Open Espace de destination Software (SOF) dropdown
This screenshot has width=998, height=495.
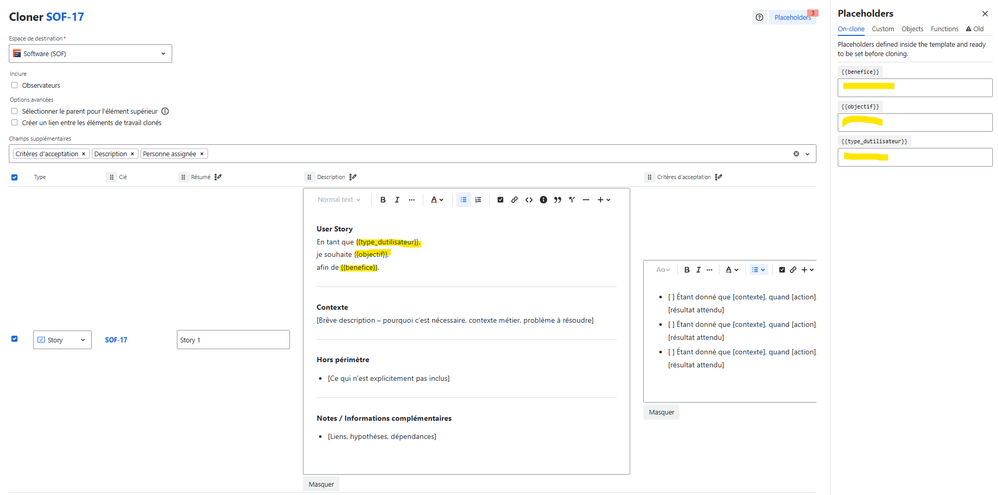click(90, 53)
